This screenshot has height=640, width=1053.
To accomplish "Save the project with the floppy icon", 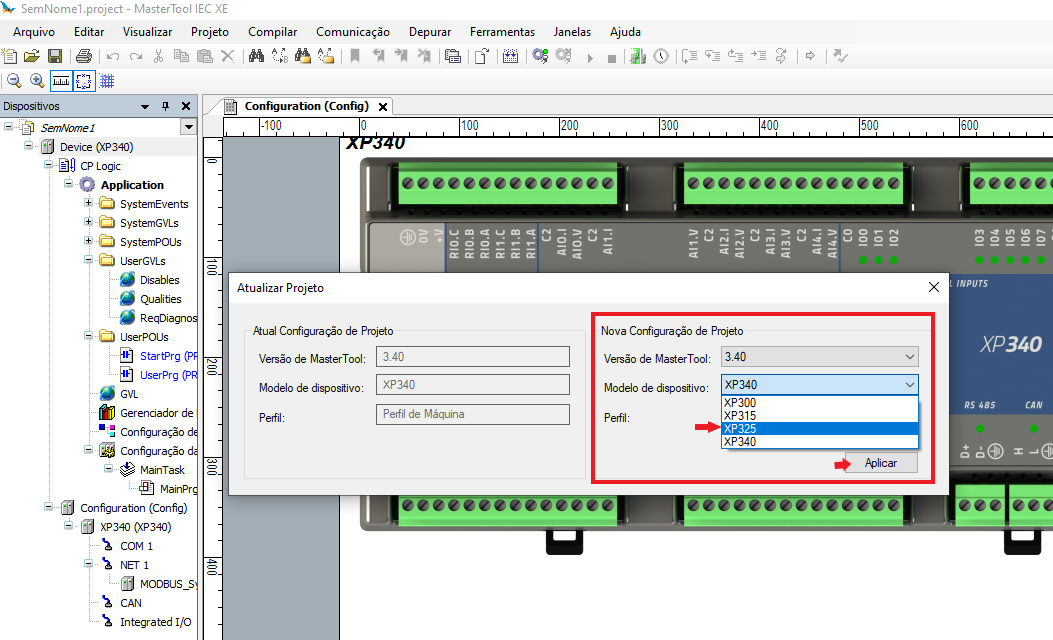I will click(55, 56).
